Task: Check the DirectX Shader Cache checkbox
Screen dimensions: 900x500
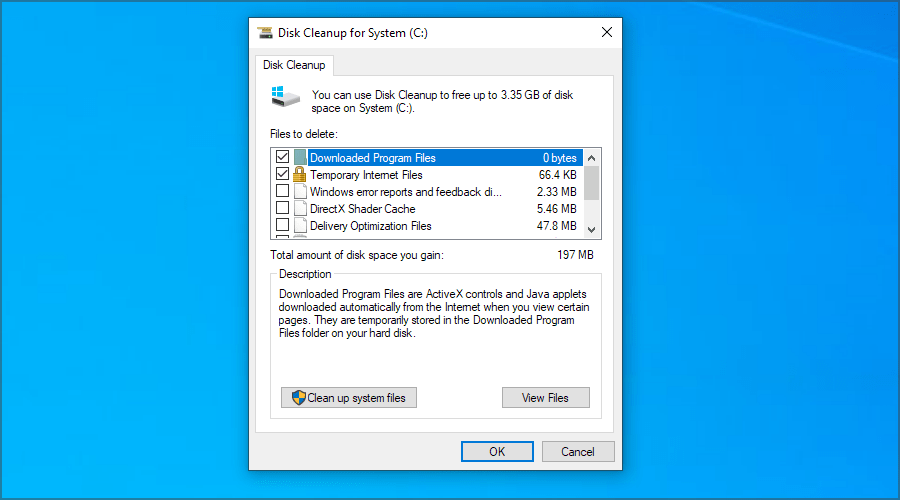Action: (282, 208)
